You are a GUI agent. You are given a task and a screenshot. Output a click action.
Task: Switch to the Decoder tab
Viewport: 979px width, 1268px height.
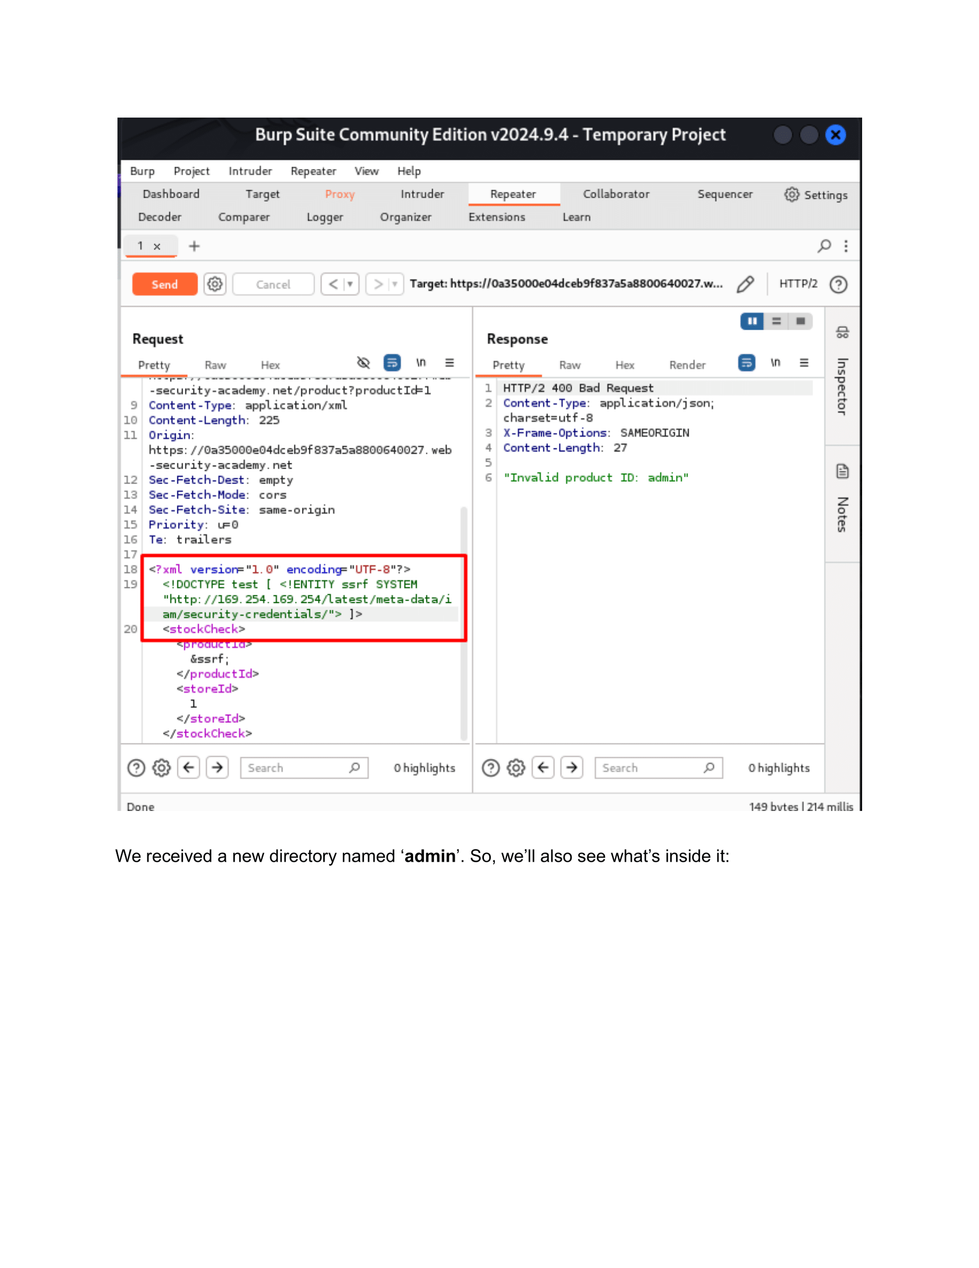pyautogui.click(x=160, y=217)
